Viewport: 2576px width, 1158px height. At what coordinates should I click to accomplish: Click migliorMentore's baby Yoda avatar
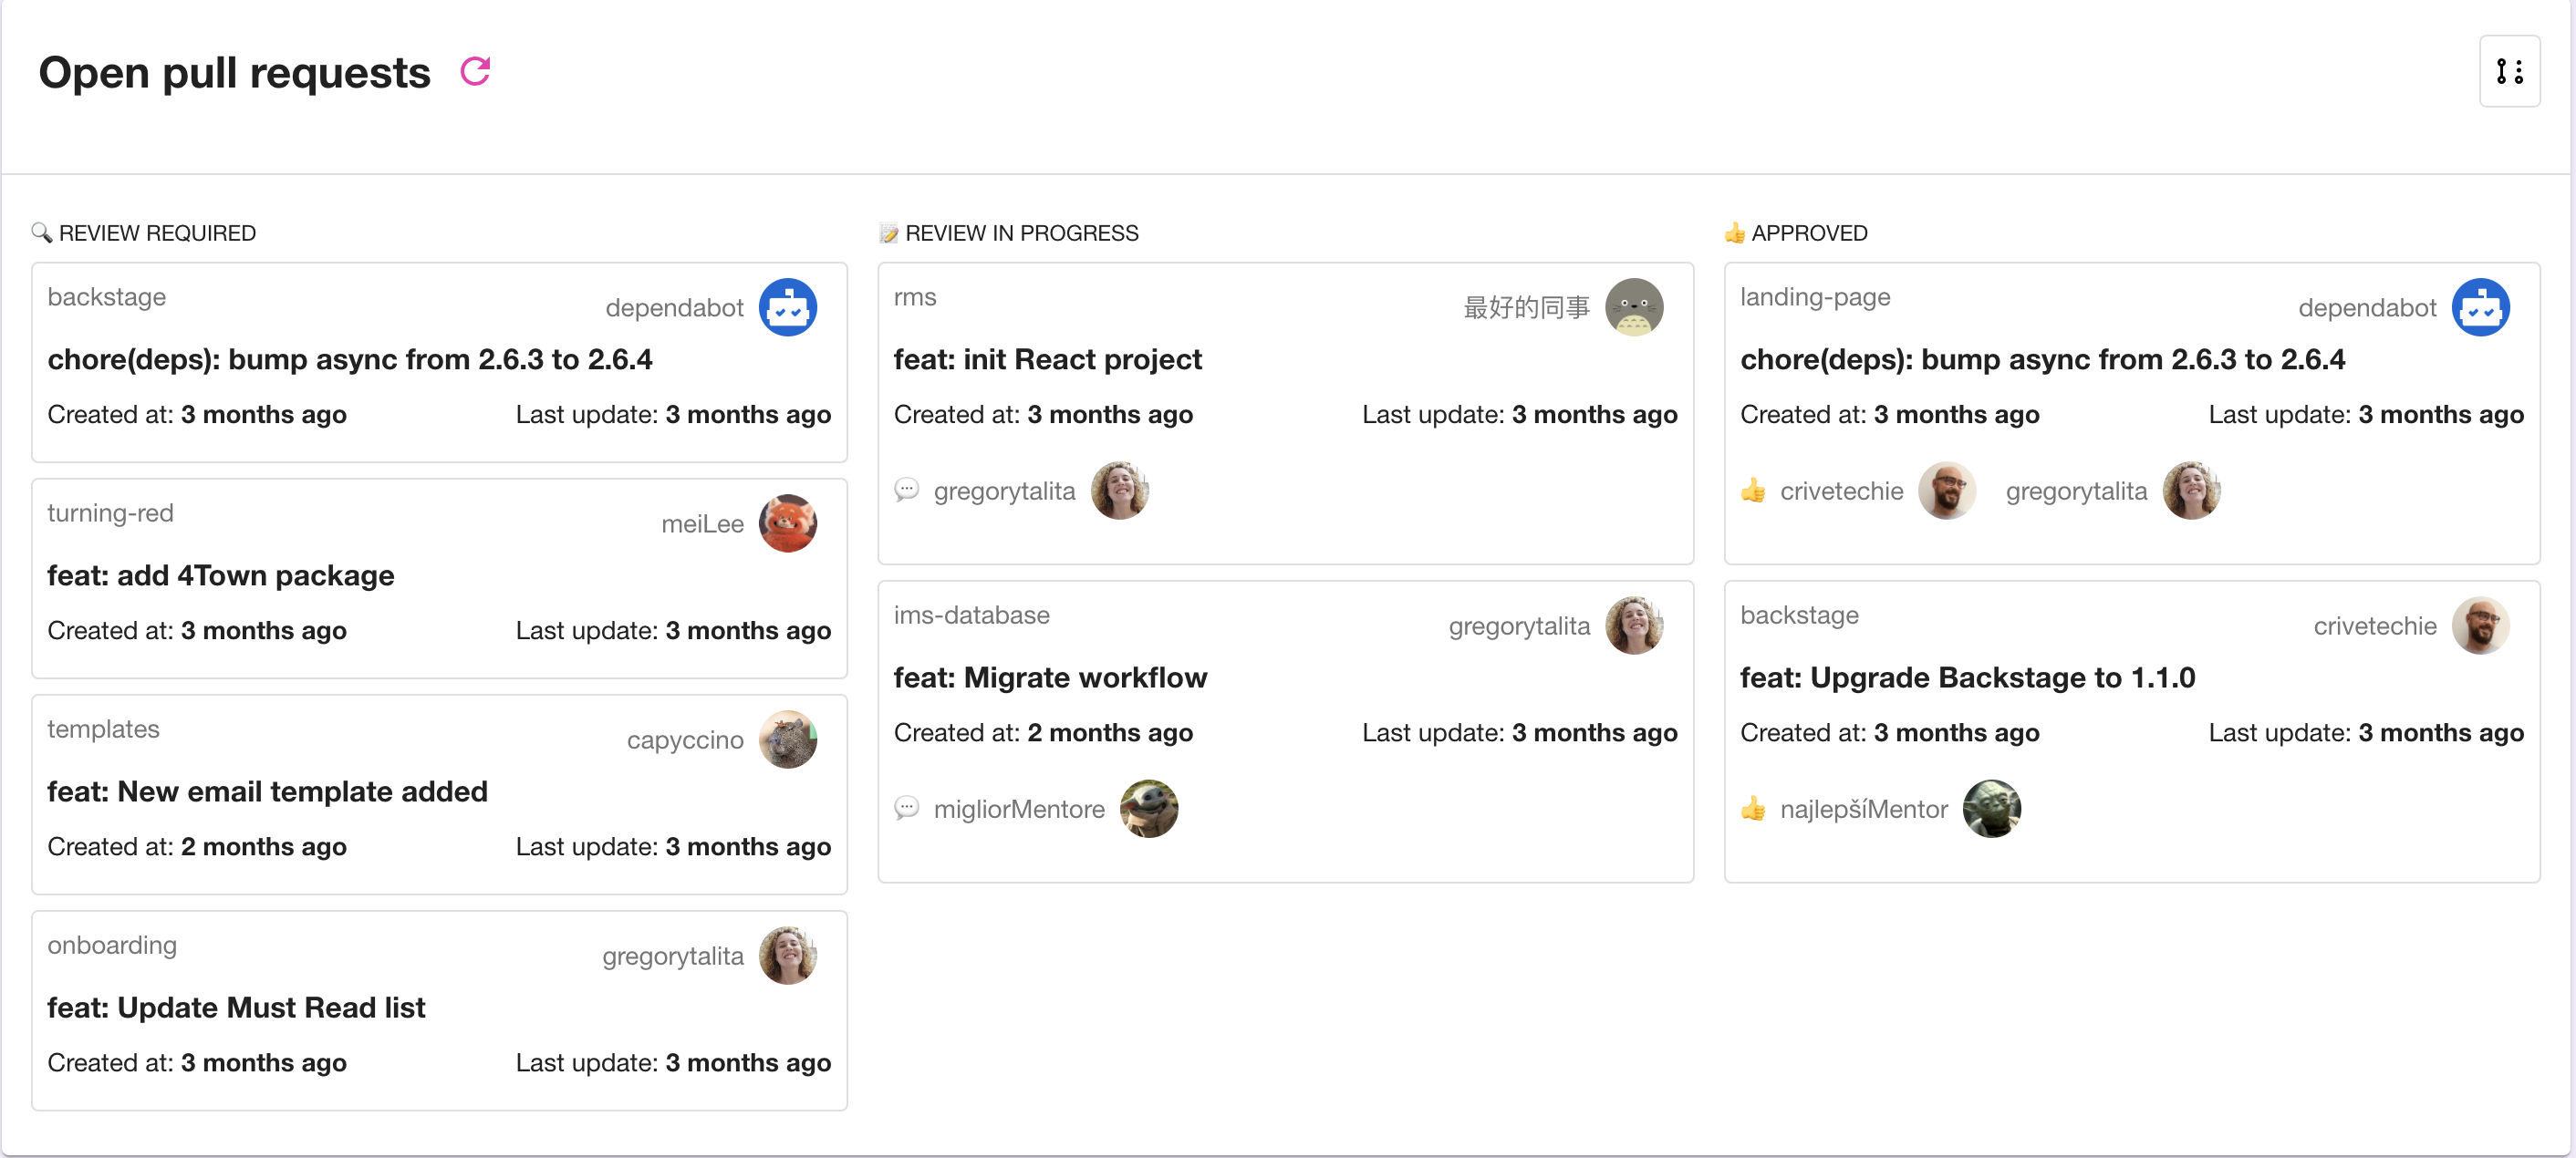[1148, 808]
